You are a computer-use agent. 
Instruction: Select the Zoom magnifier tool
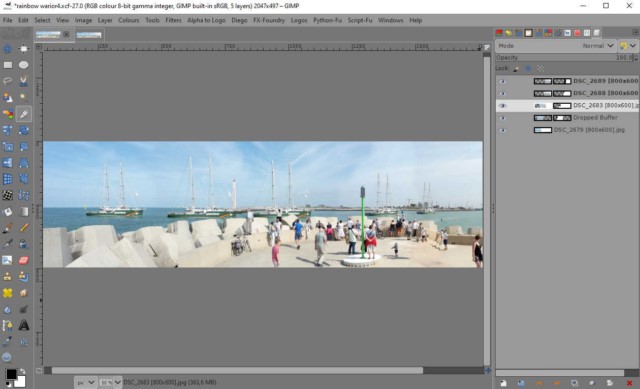pyautogui.click(x=7, y=358)
